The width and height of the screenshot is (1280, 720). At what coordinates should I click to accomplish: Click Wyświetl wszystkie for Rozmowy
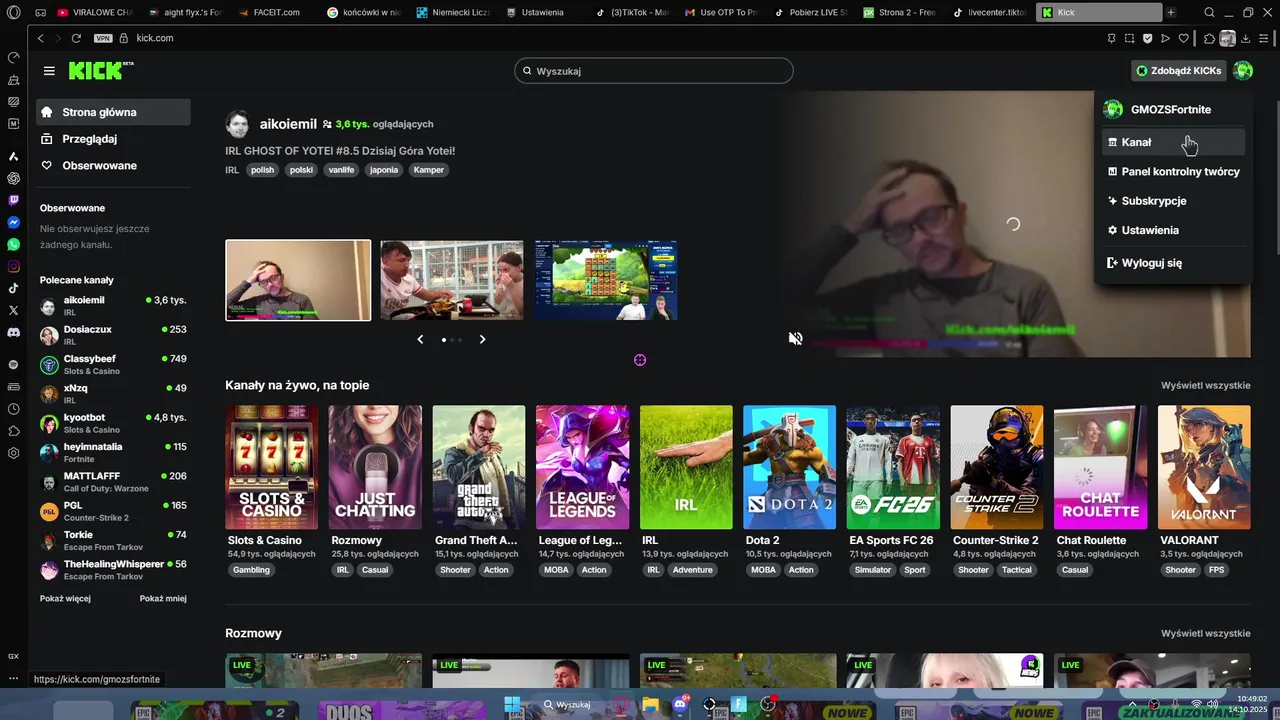(1205, 633)
